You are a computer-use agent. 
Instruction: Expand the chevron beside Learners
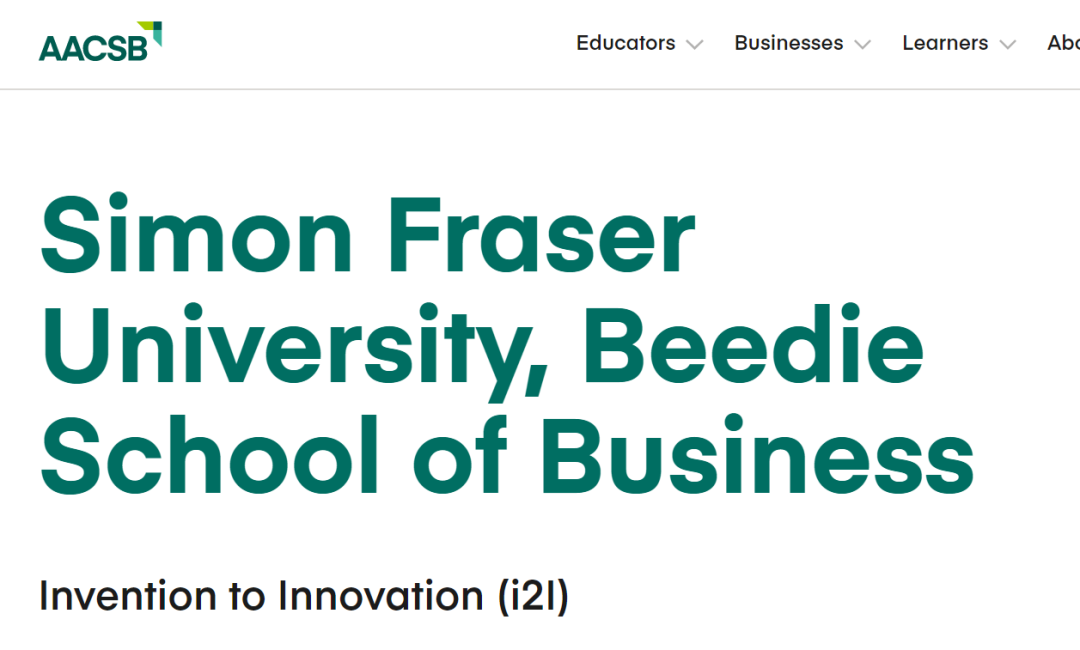point(1008,44)
